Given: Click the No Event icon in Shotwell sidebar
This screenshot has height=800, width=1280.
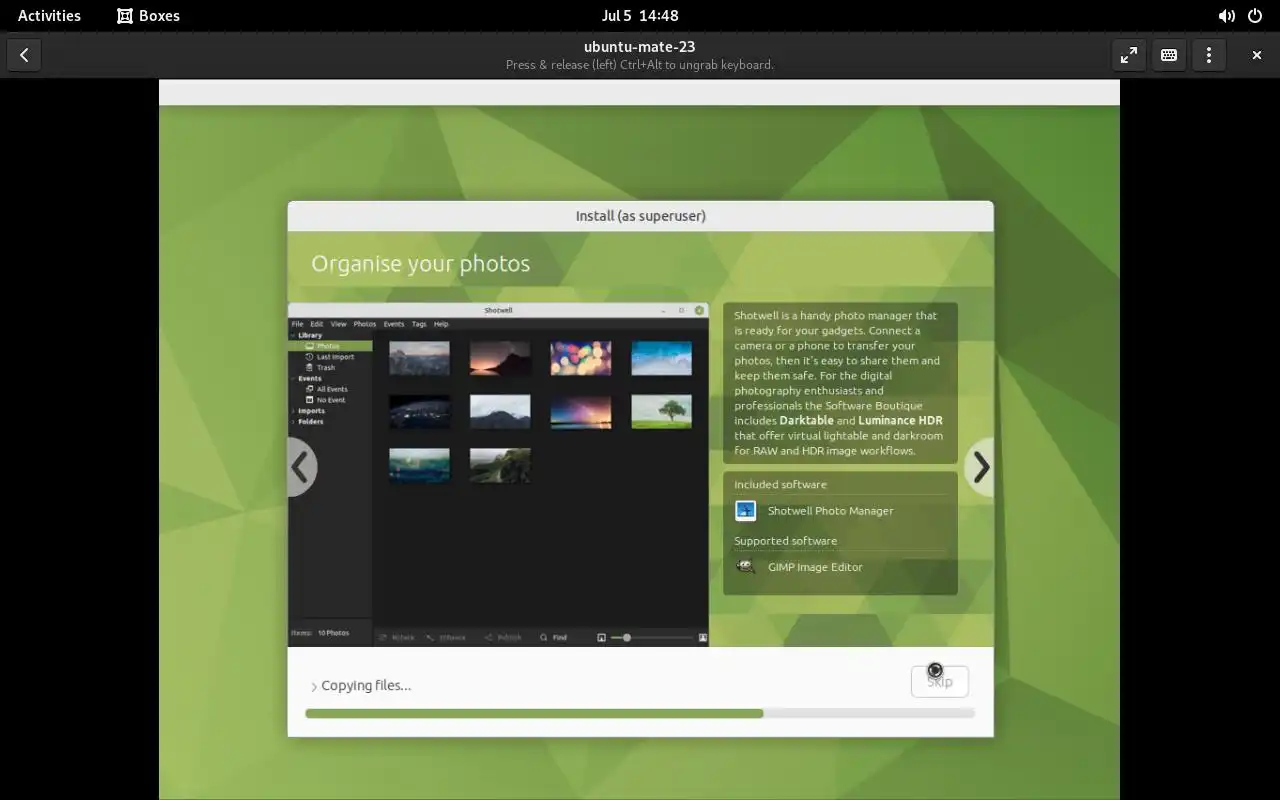Looking at the screenshot, I should pyautogui.click(x=310, y=400).
